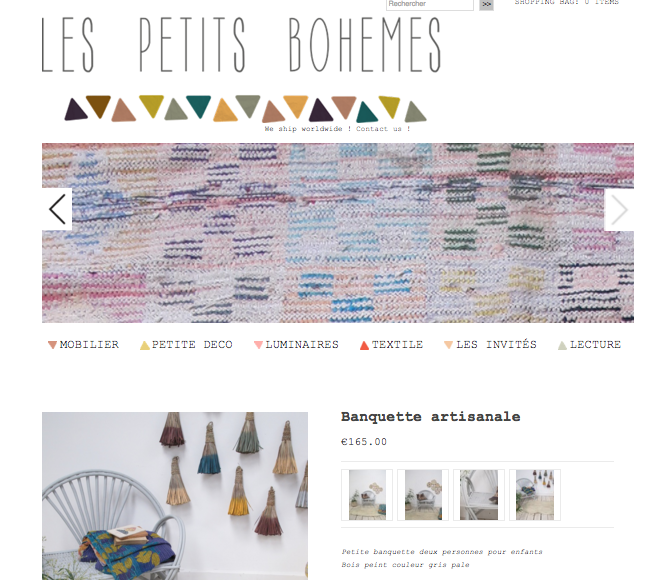Screen dimensions: 656x580
Task: Click the search submit arrow button
Action: click(486, 4)
